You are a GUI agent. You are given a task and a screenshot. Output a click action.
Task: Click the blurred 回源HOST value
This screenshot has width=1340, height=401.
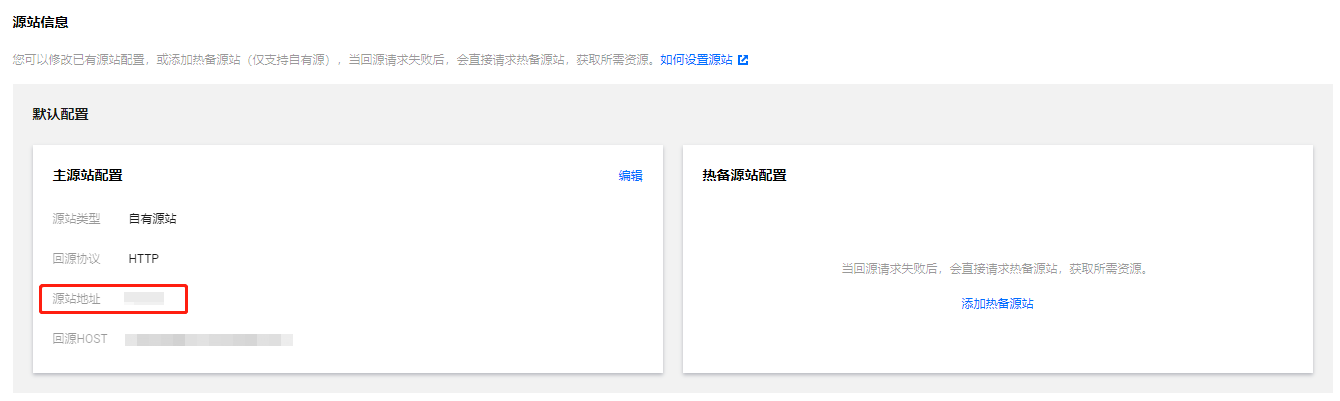[209, 339]
